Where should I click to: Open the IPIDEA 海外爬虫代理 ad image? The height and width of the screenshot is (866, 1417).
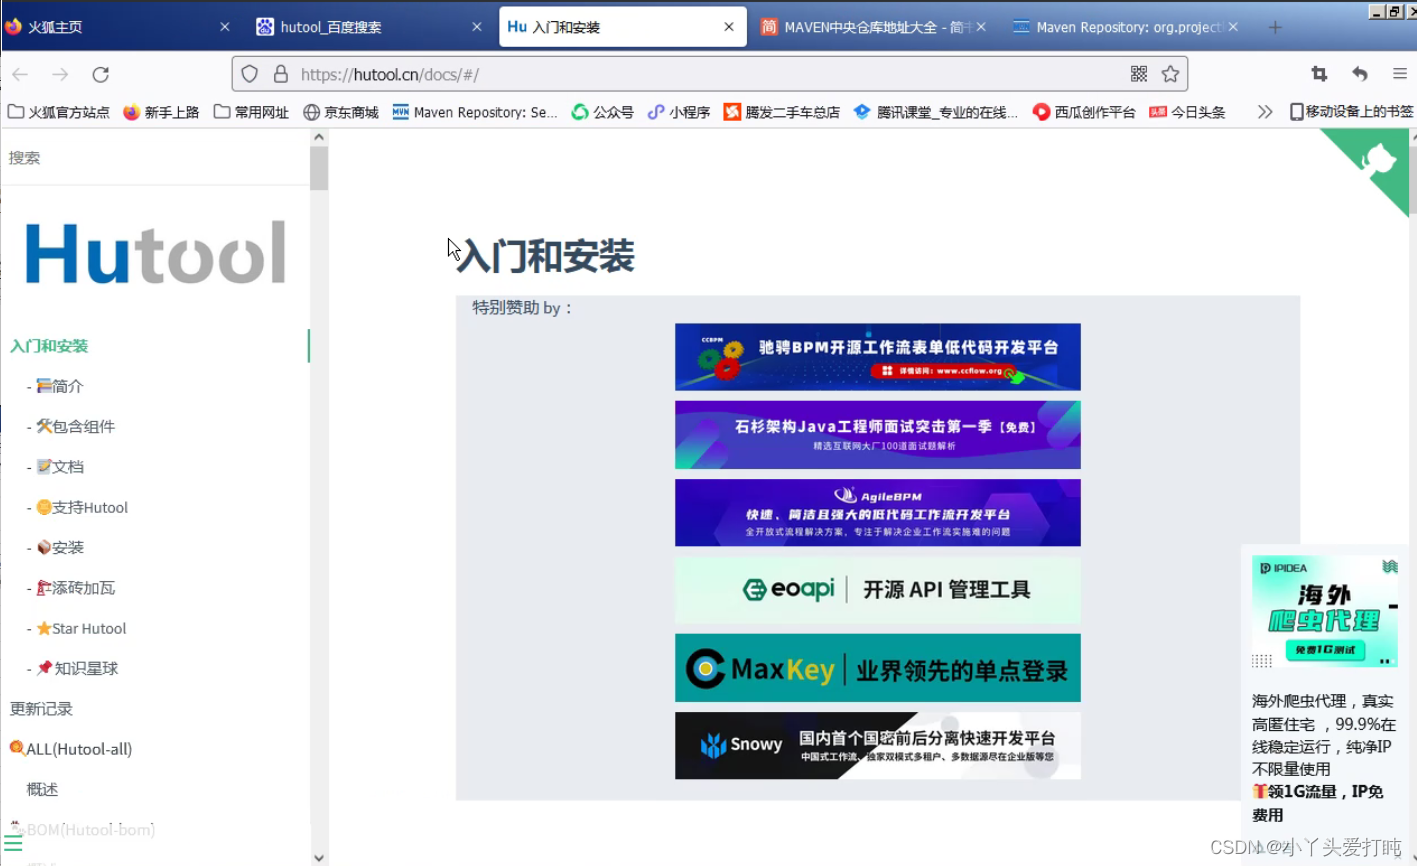coord(1325,611)
